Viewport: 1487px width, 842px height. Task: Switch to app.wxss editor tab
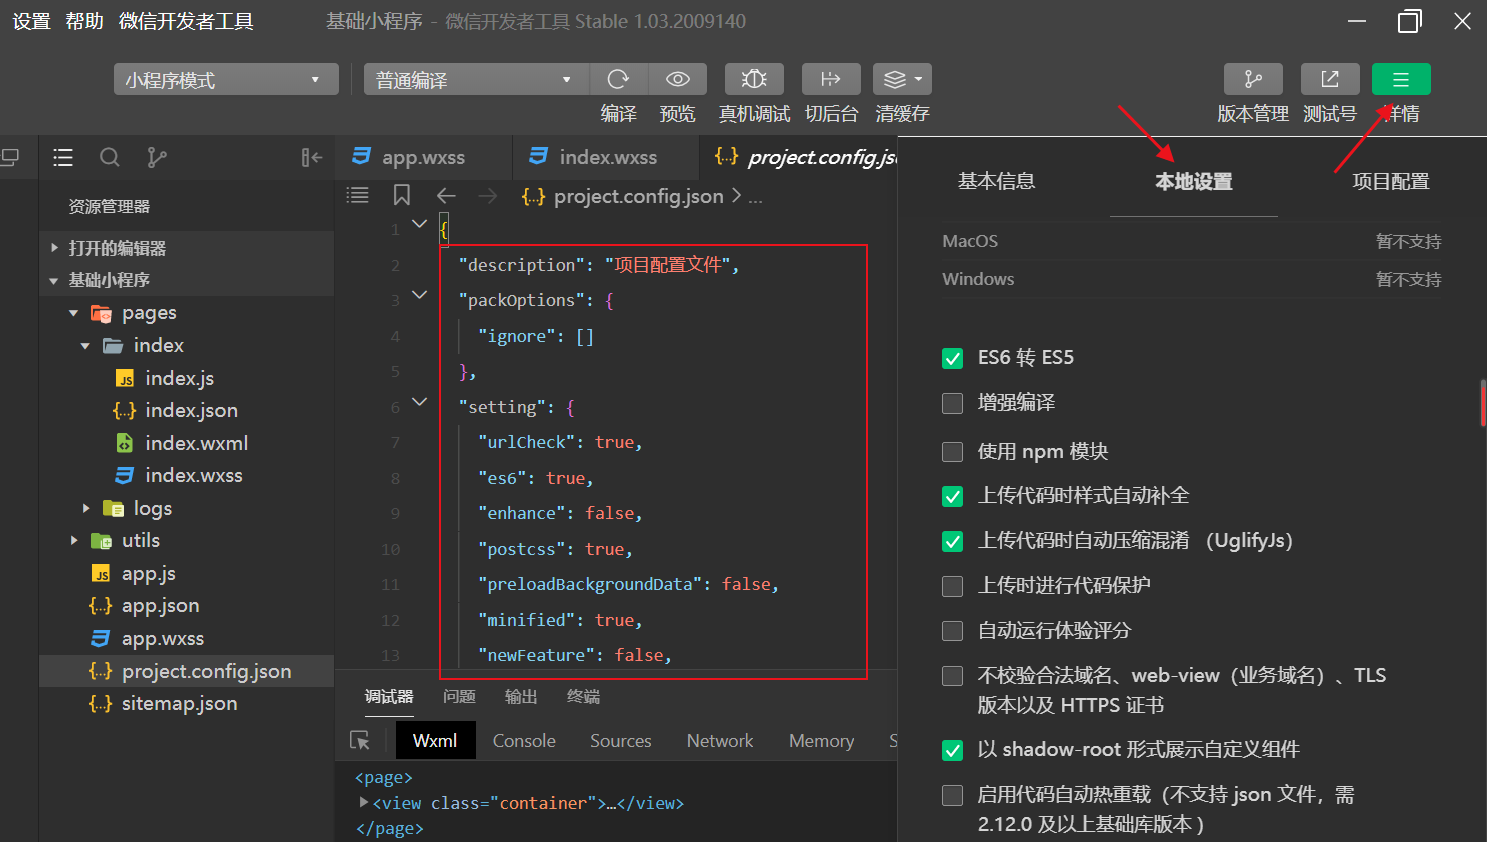pos(423,157)
